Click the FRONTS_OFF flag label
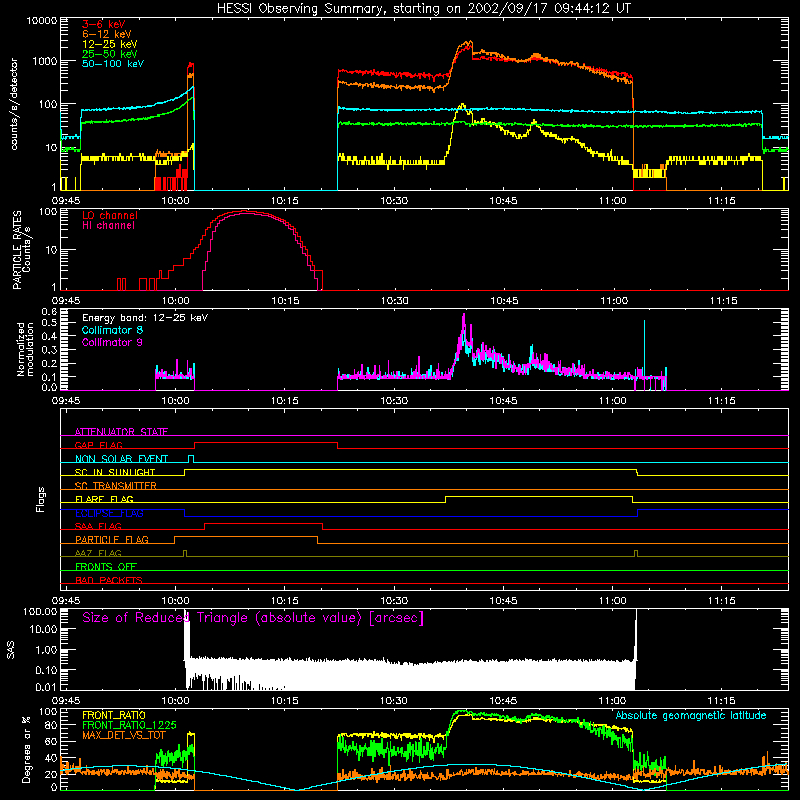The height and width of the screenshot is (800, 800). (106, 567)
